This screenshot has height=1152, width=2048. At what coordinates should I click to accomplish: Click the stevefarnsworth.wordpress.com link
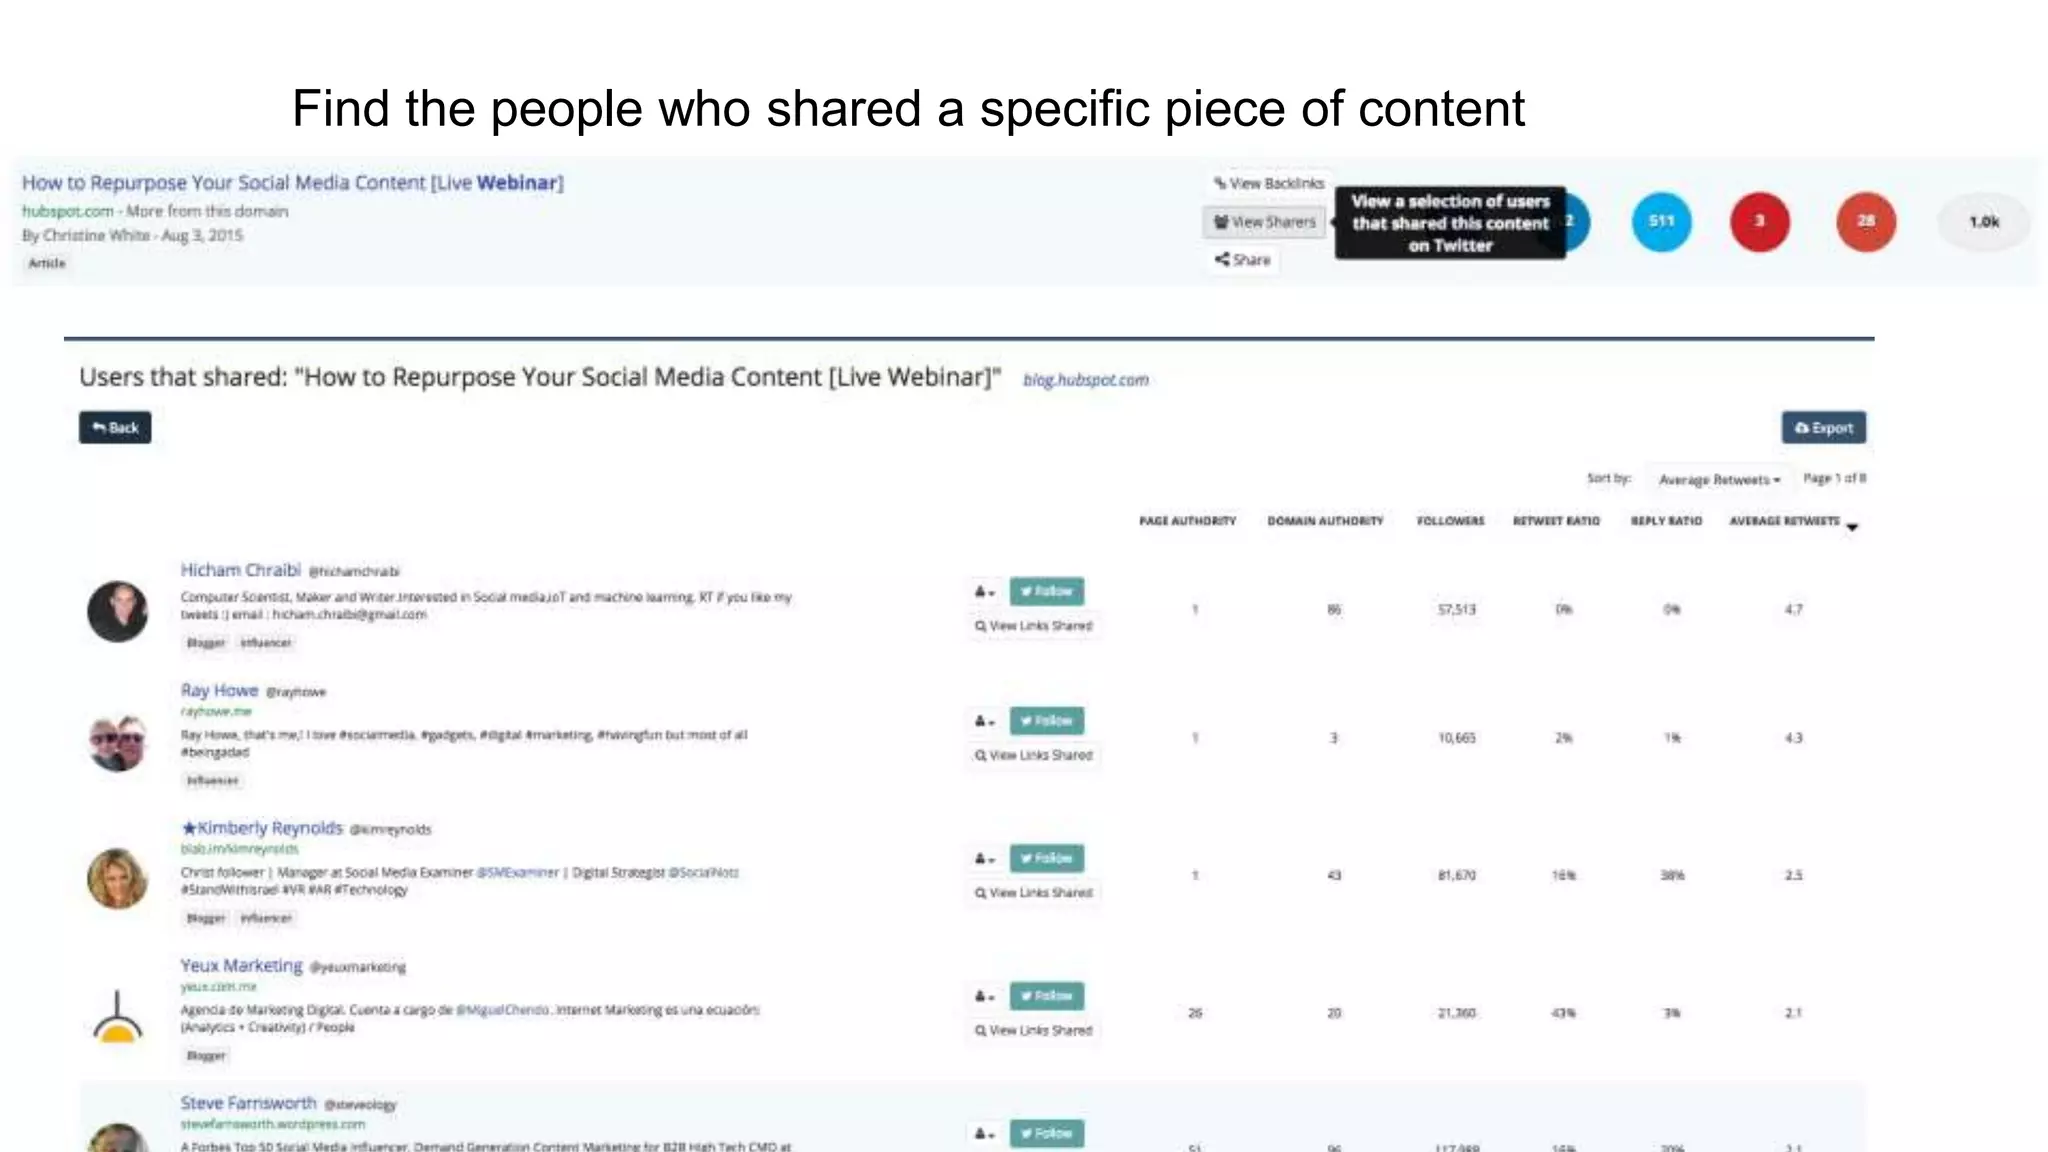pos(272,1124)
